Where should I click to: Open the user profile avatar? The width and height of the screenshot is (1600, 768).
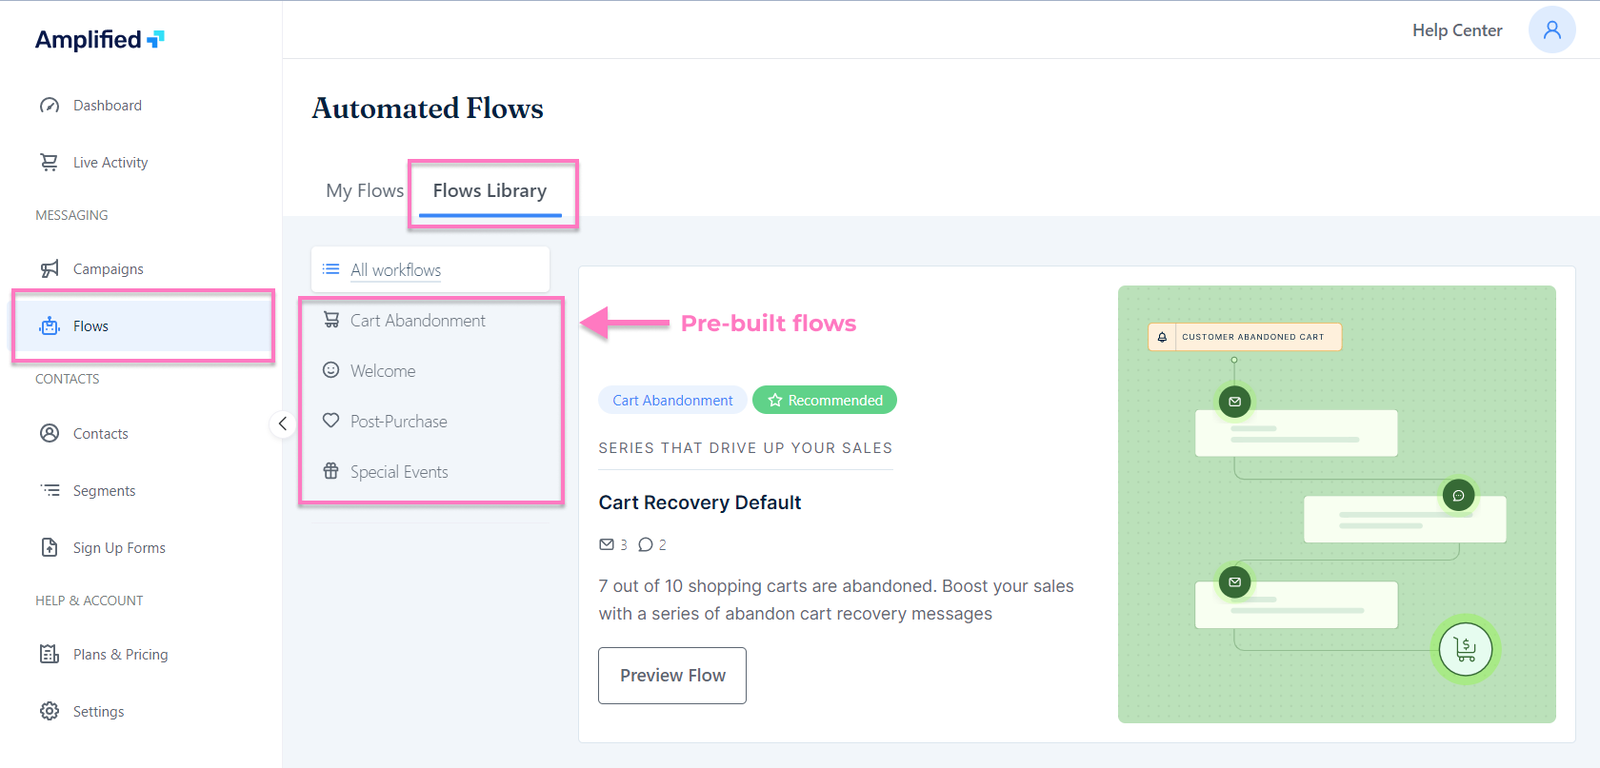click(x=1551, y=30)
